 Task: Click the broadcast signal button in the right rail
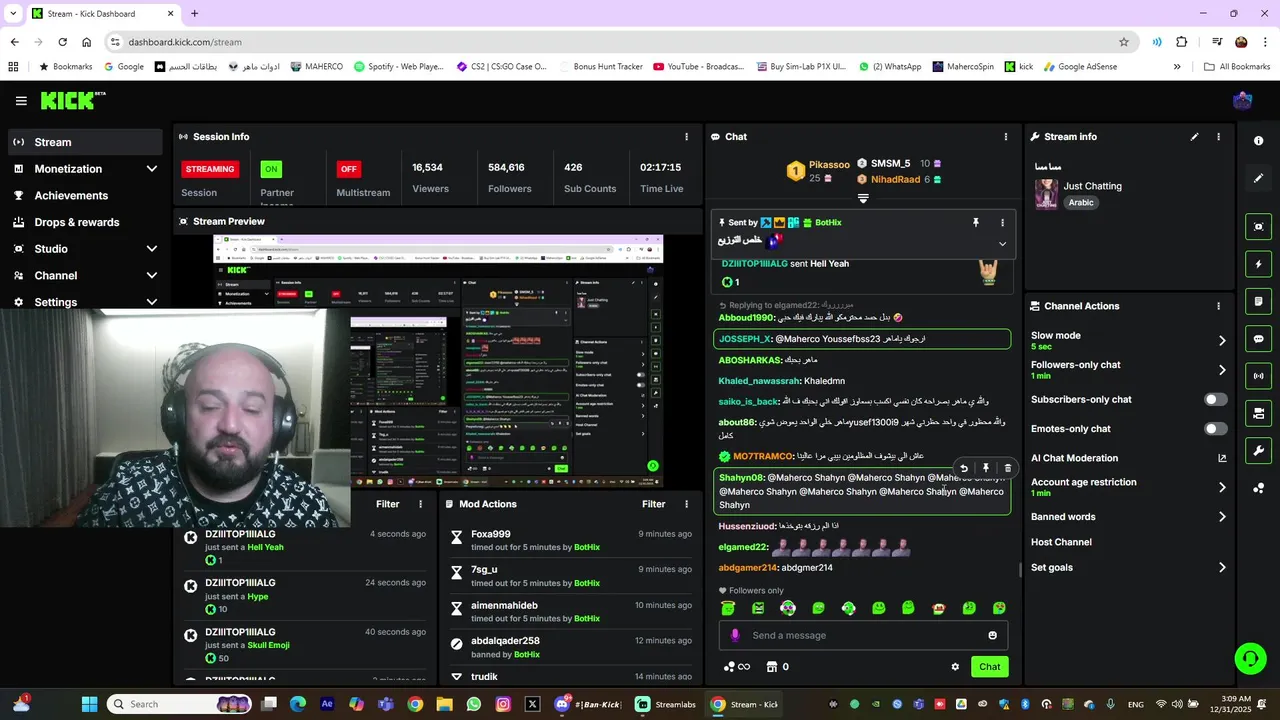1258,376
